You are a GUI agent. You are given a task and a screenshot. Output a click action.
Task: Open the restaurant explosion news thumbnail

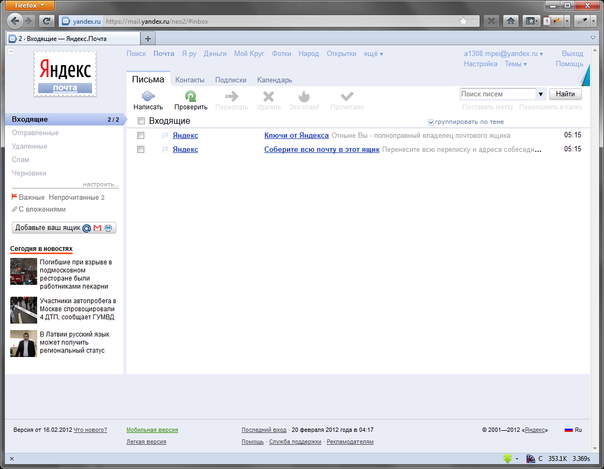(x=23, y=271)
